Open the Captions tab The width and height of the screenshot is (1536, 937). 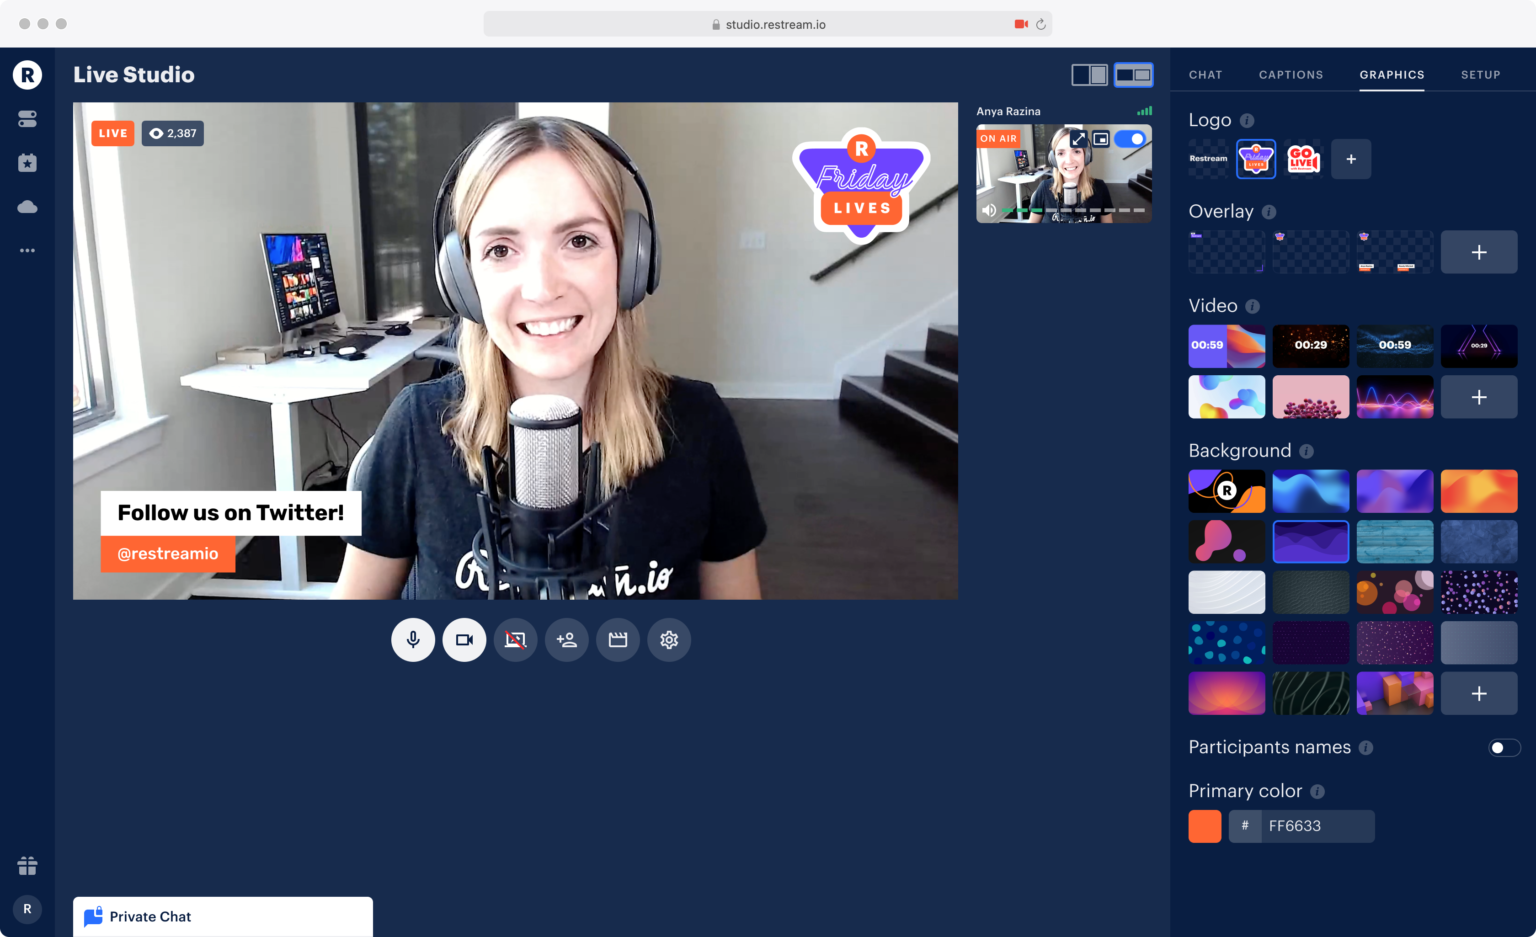point(1290,74)
